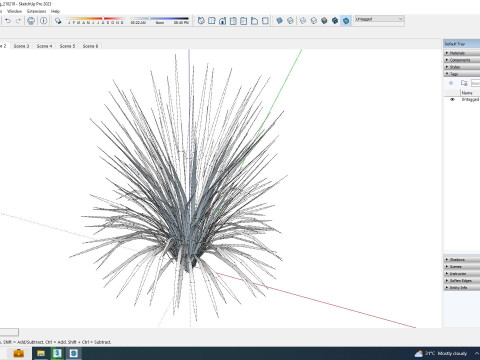Screen dimensions: 480x360
Task: Click the Add Tag Folder icon
Action: 464,83
